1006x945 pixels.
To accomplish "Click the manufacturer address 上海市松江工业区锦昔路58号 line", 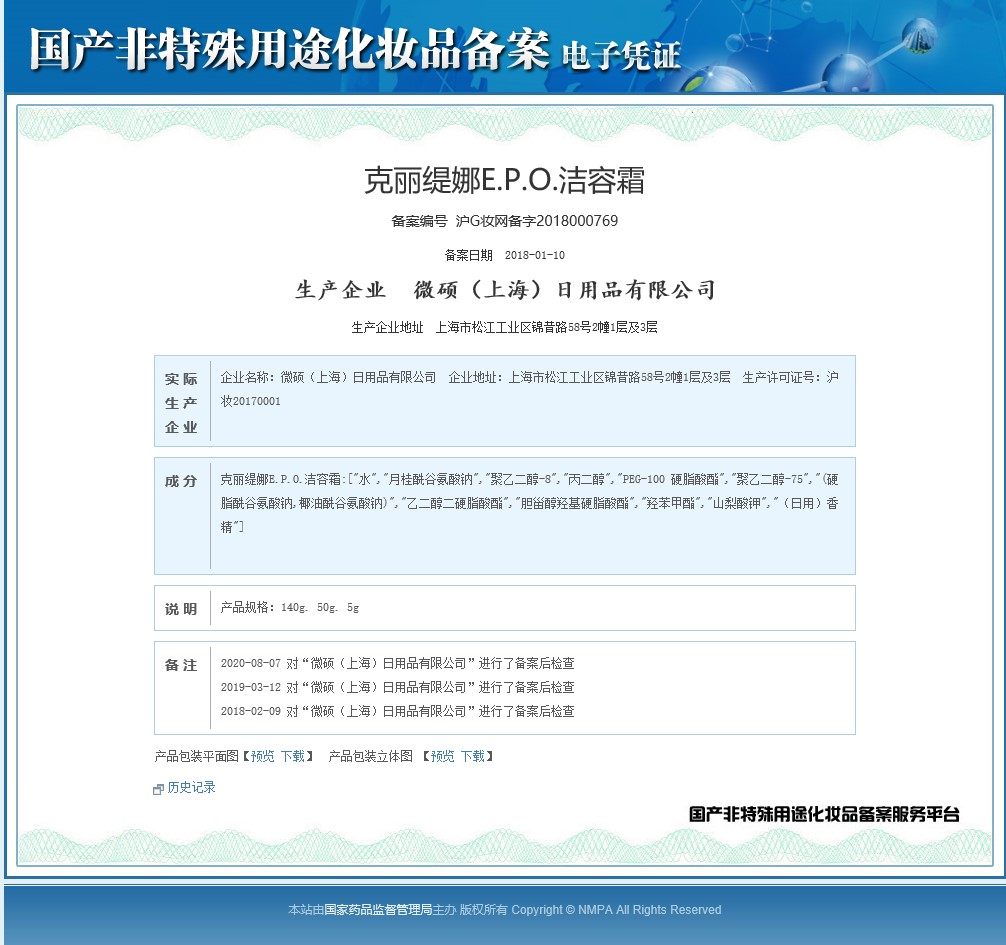I will (547, 327).
